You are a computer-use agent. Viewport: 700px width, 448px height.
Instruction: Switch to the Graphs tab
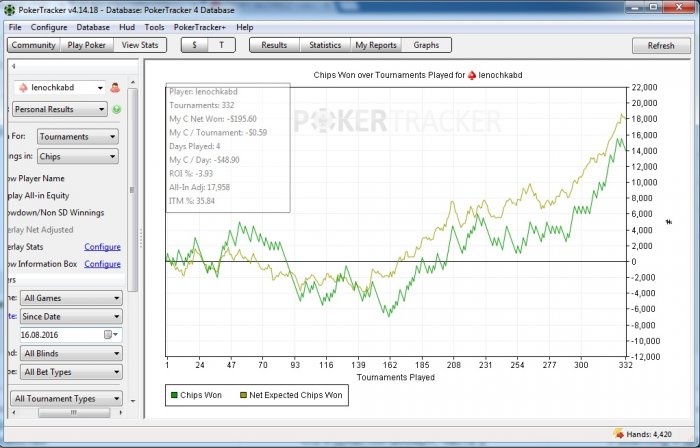coord(426,45)
